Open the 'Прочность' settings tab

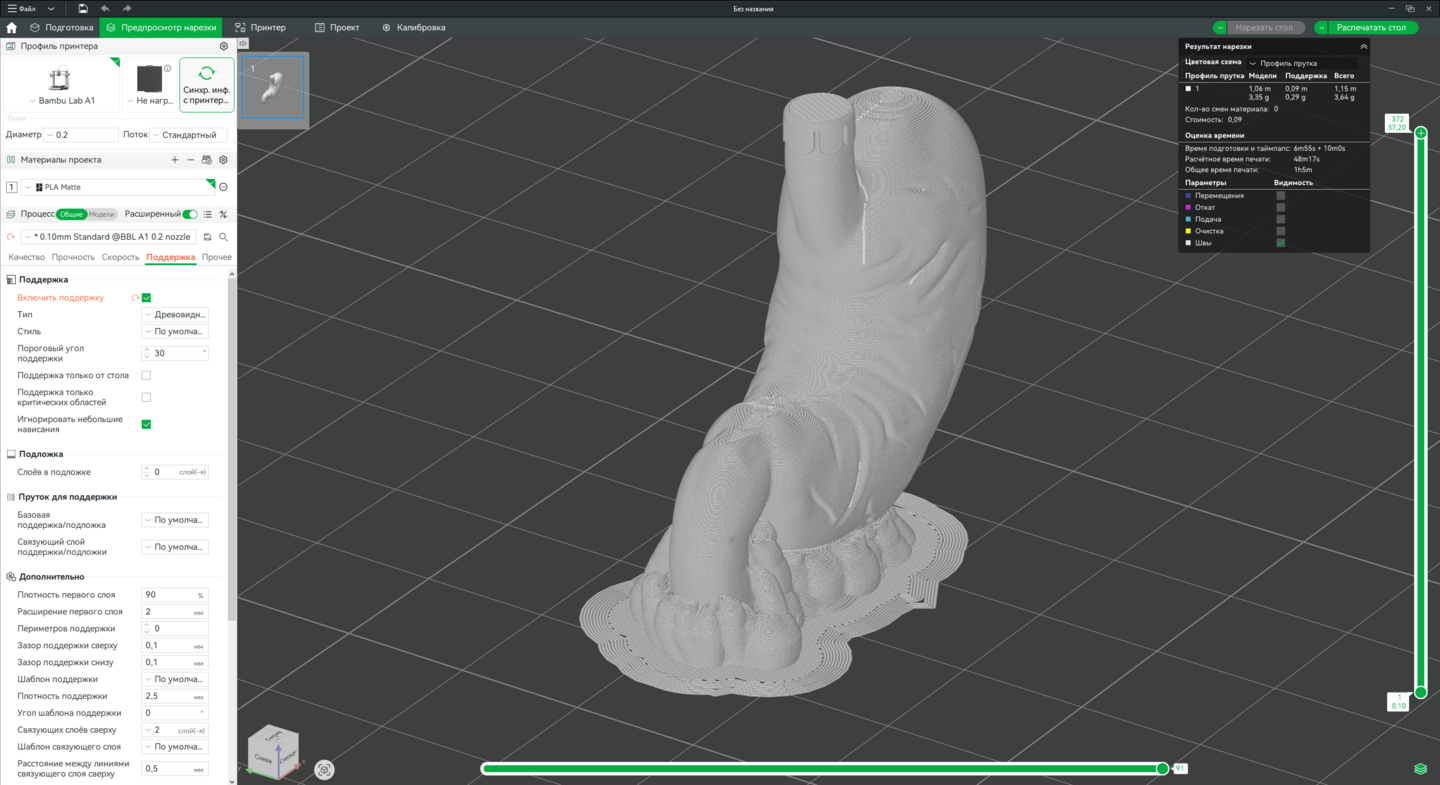(73, 257)
